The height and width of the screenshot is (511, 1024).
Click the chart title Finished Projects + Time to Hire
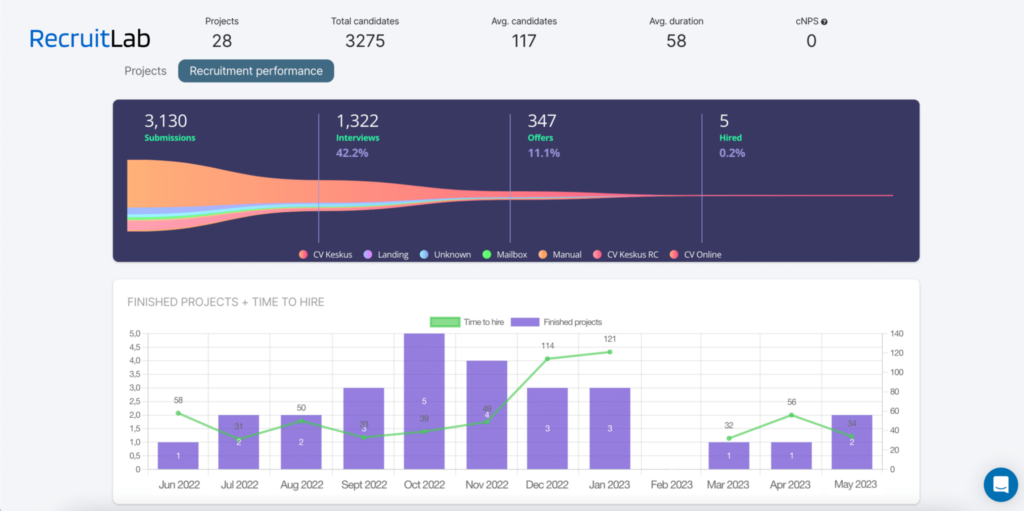pos(226,302)
